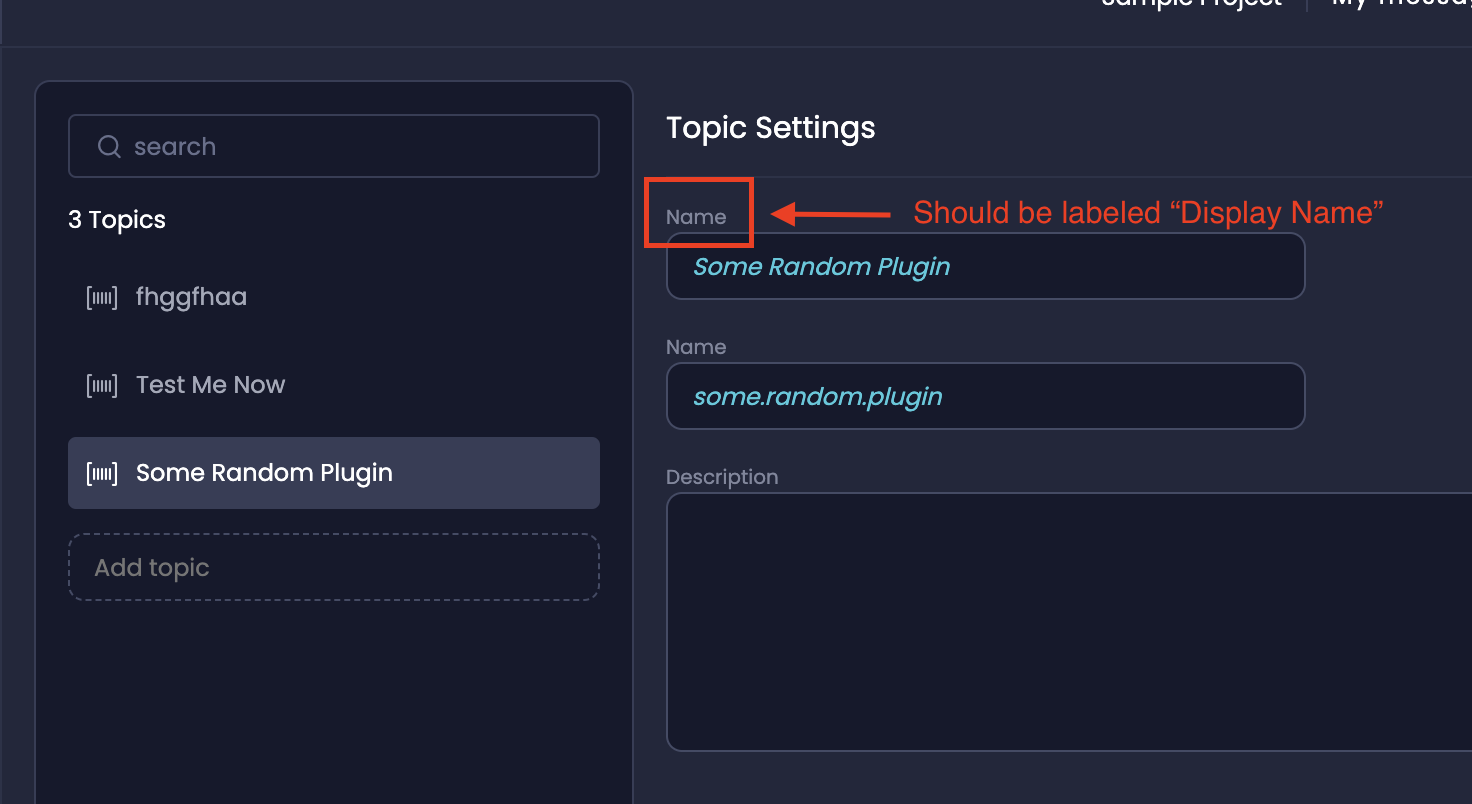1472x804 pixels.
Task: Select the fhggfhaa topic
Action: [x=191, y=296]
